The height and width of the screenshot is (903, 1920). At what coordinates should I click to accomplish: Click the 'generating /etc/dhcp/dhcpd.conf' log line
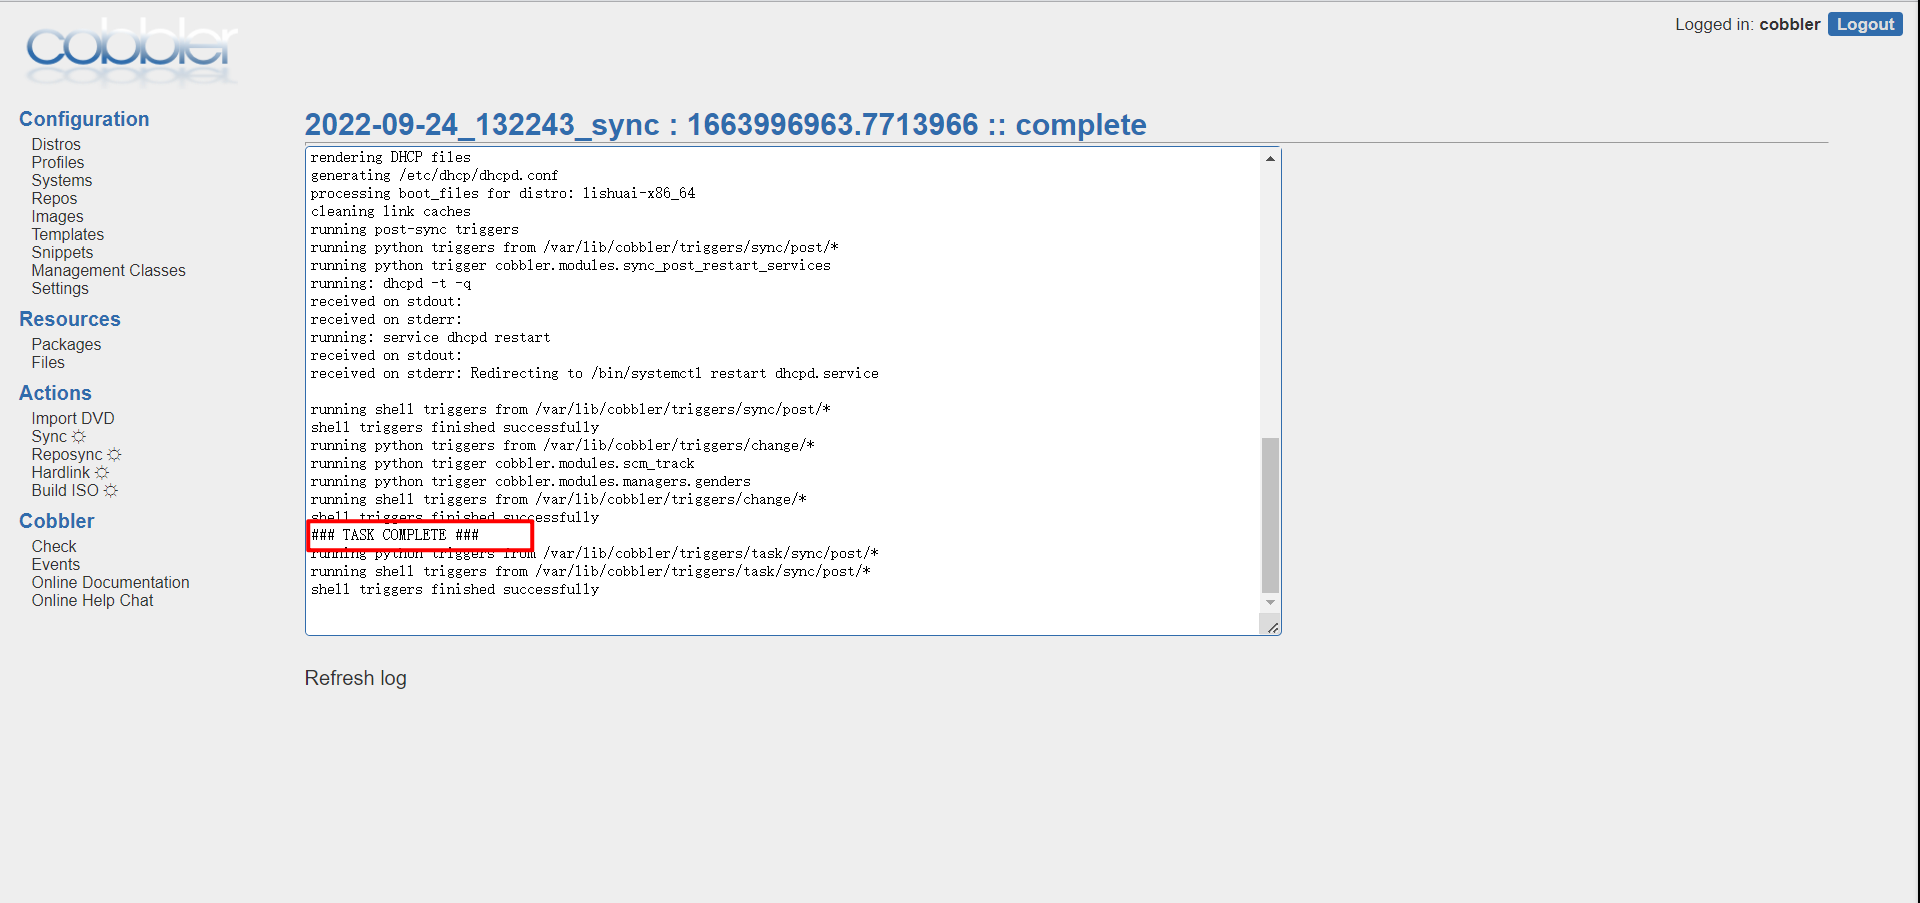(x=434, y=175)
